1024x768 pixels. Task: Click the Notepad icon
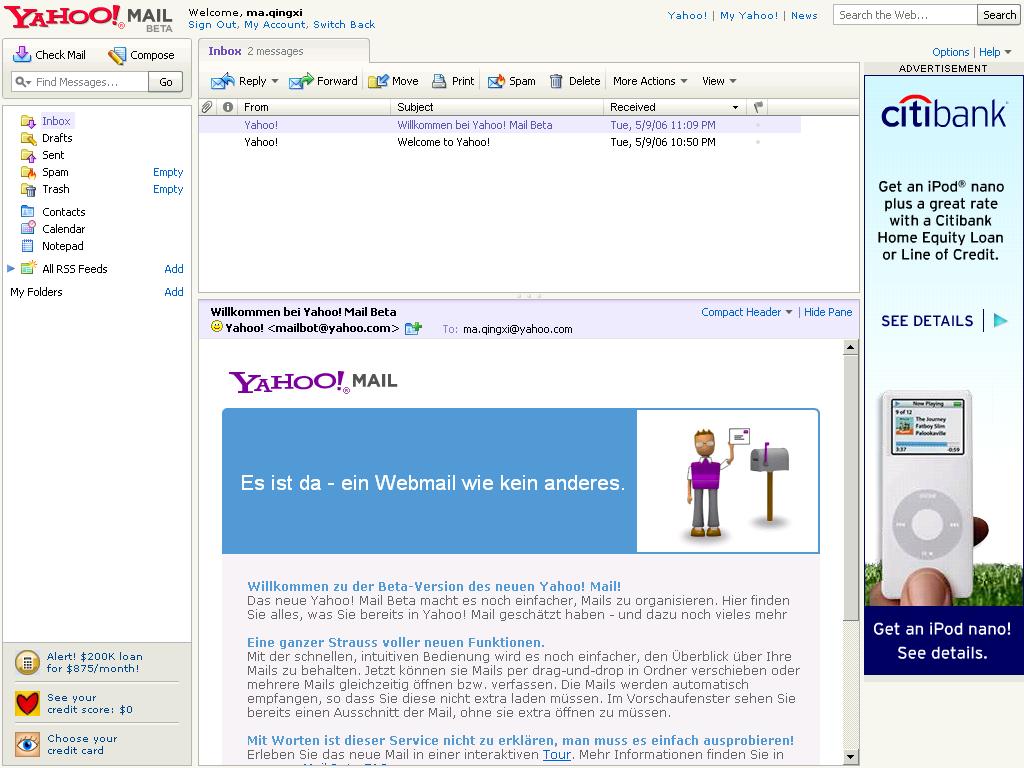27,246
